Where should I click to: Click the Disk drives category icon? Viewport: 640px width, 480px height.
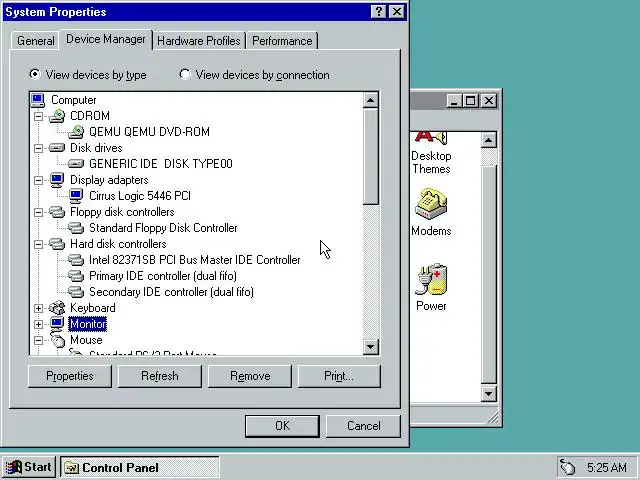pyautogui.click(x=57, y=148)
